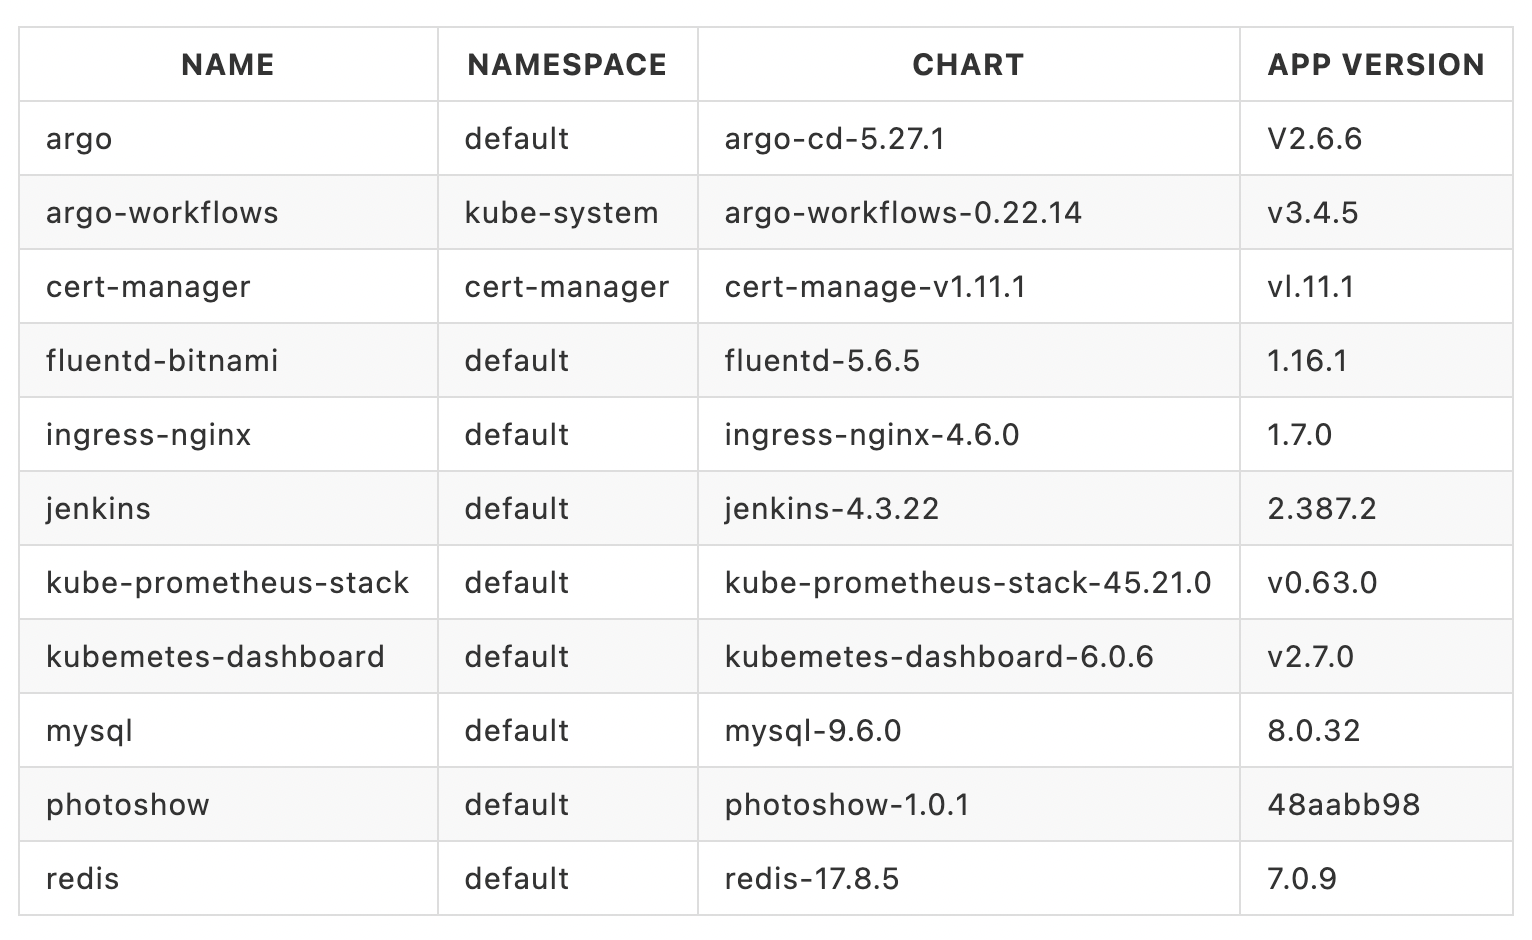Click the 48aabb98 app version cell
The width and height of the screenshot is (1532, 940).
coord(1343,805)
